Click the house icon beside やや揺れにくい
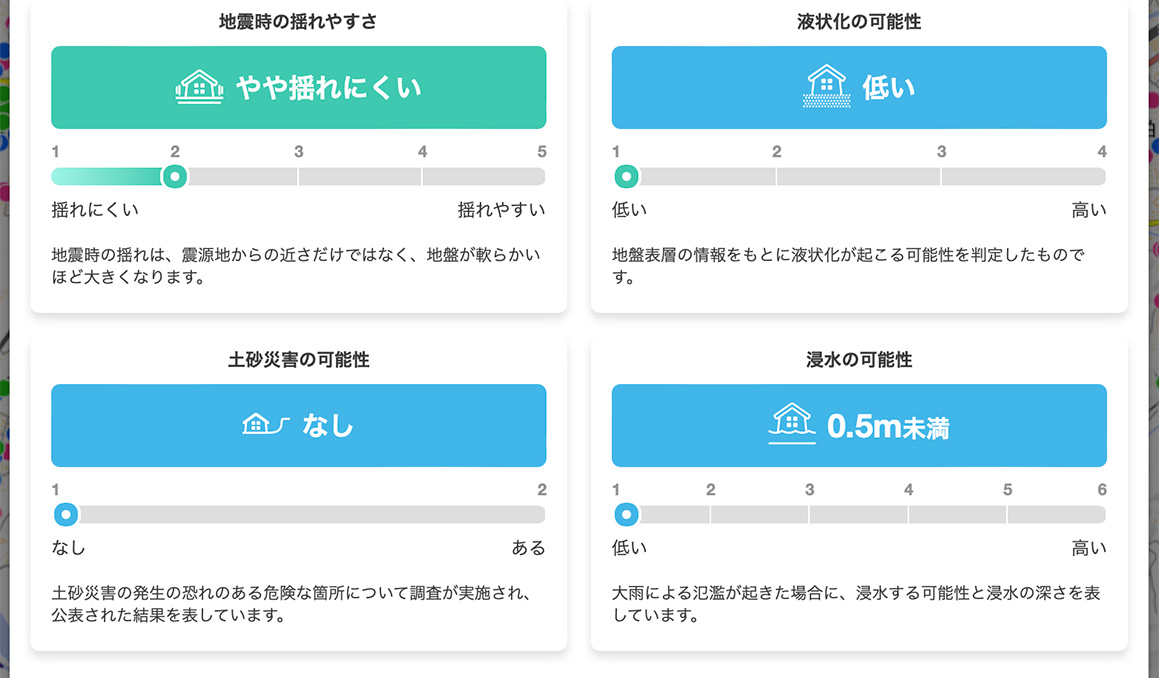 (199, 87)
